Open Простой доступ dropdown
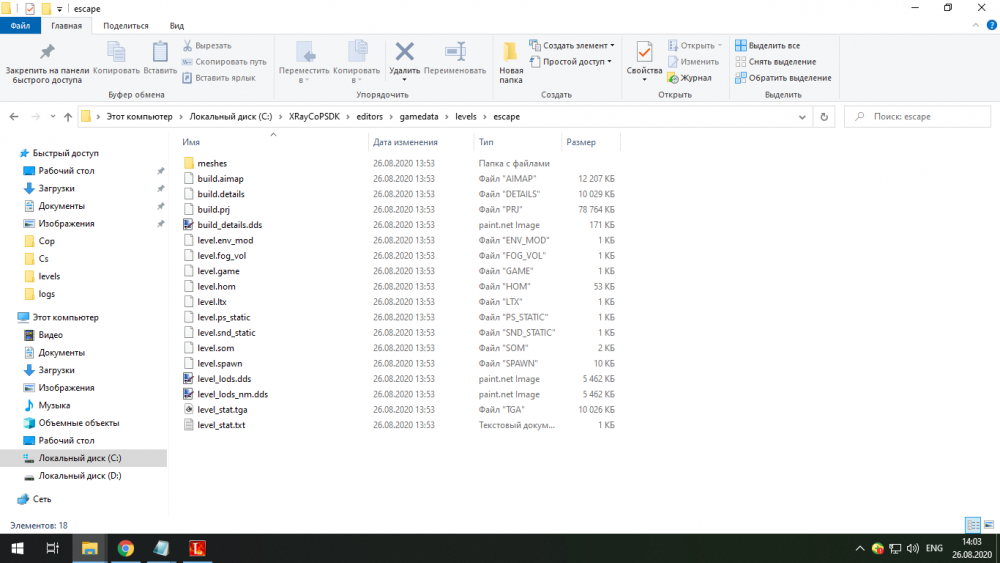 click(571, 62)
